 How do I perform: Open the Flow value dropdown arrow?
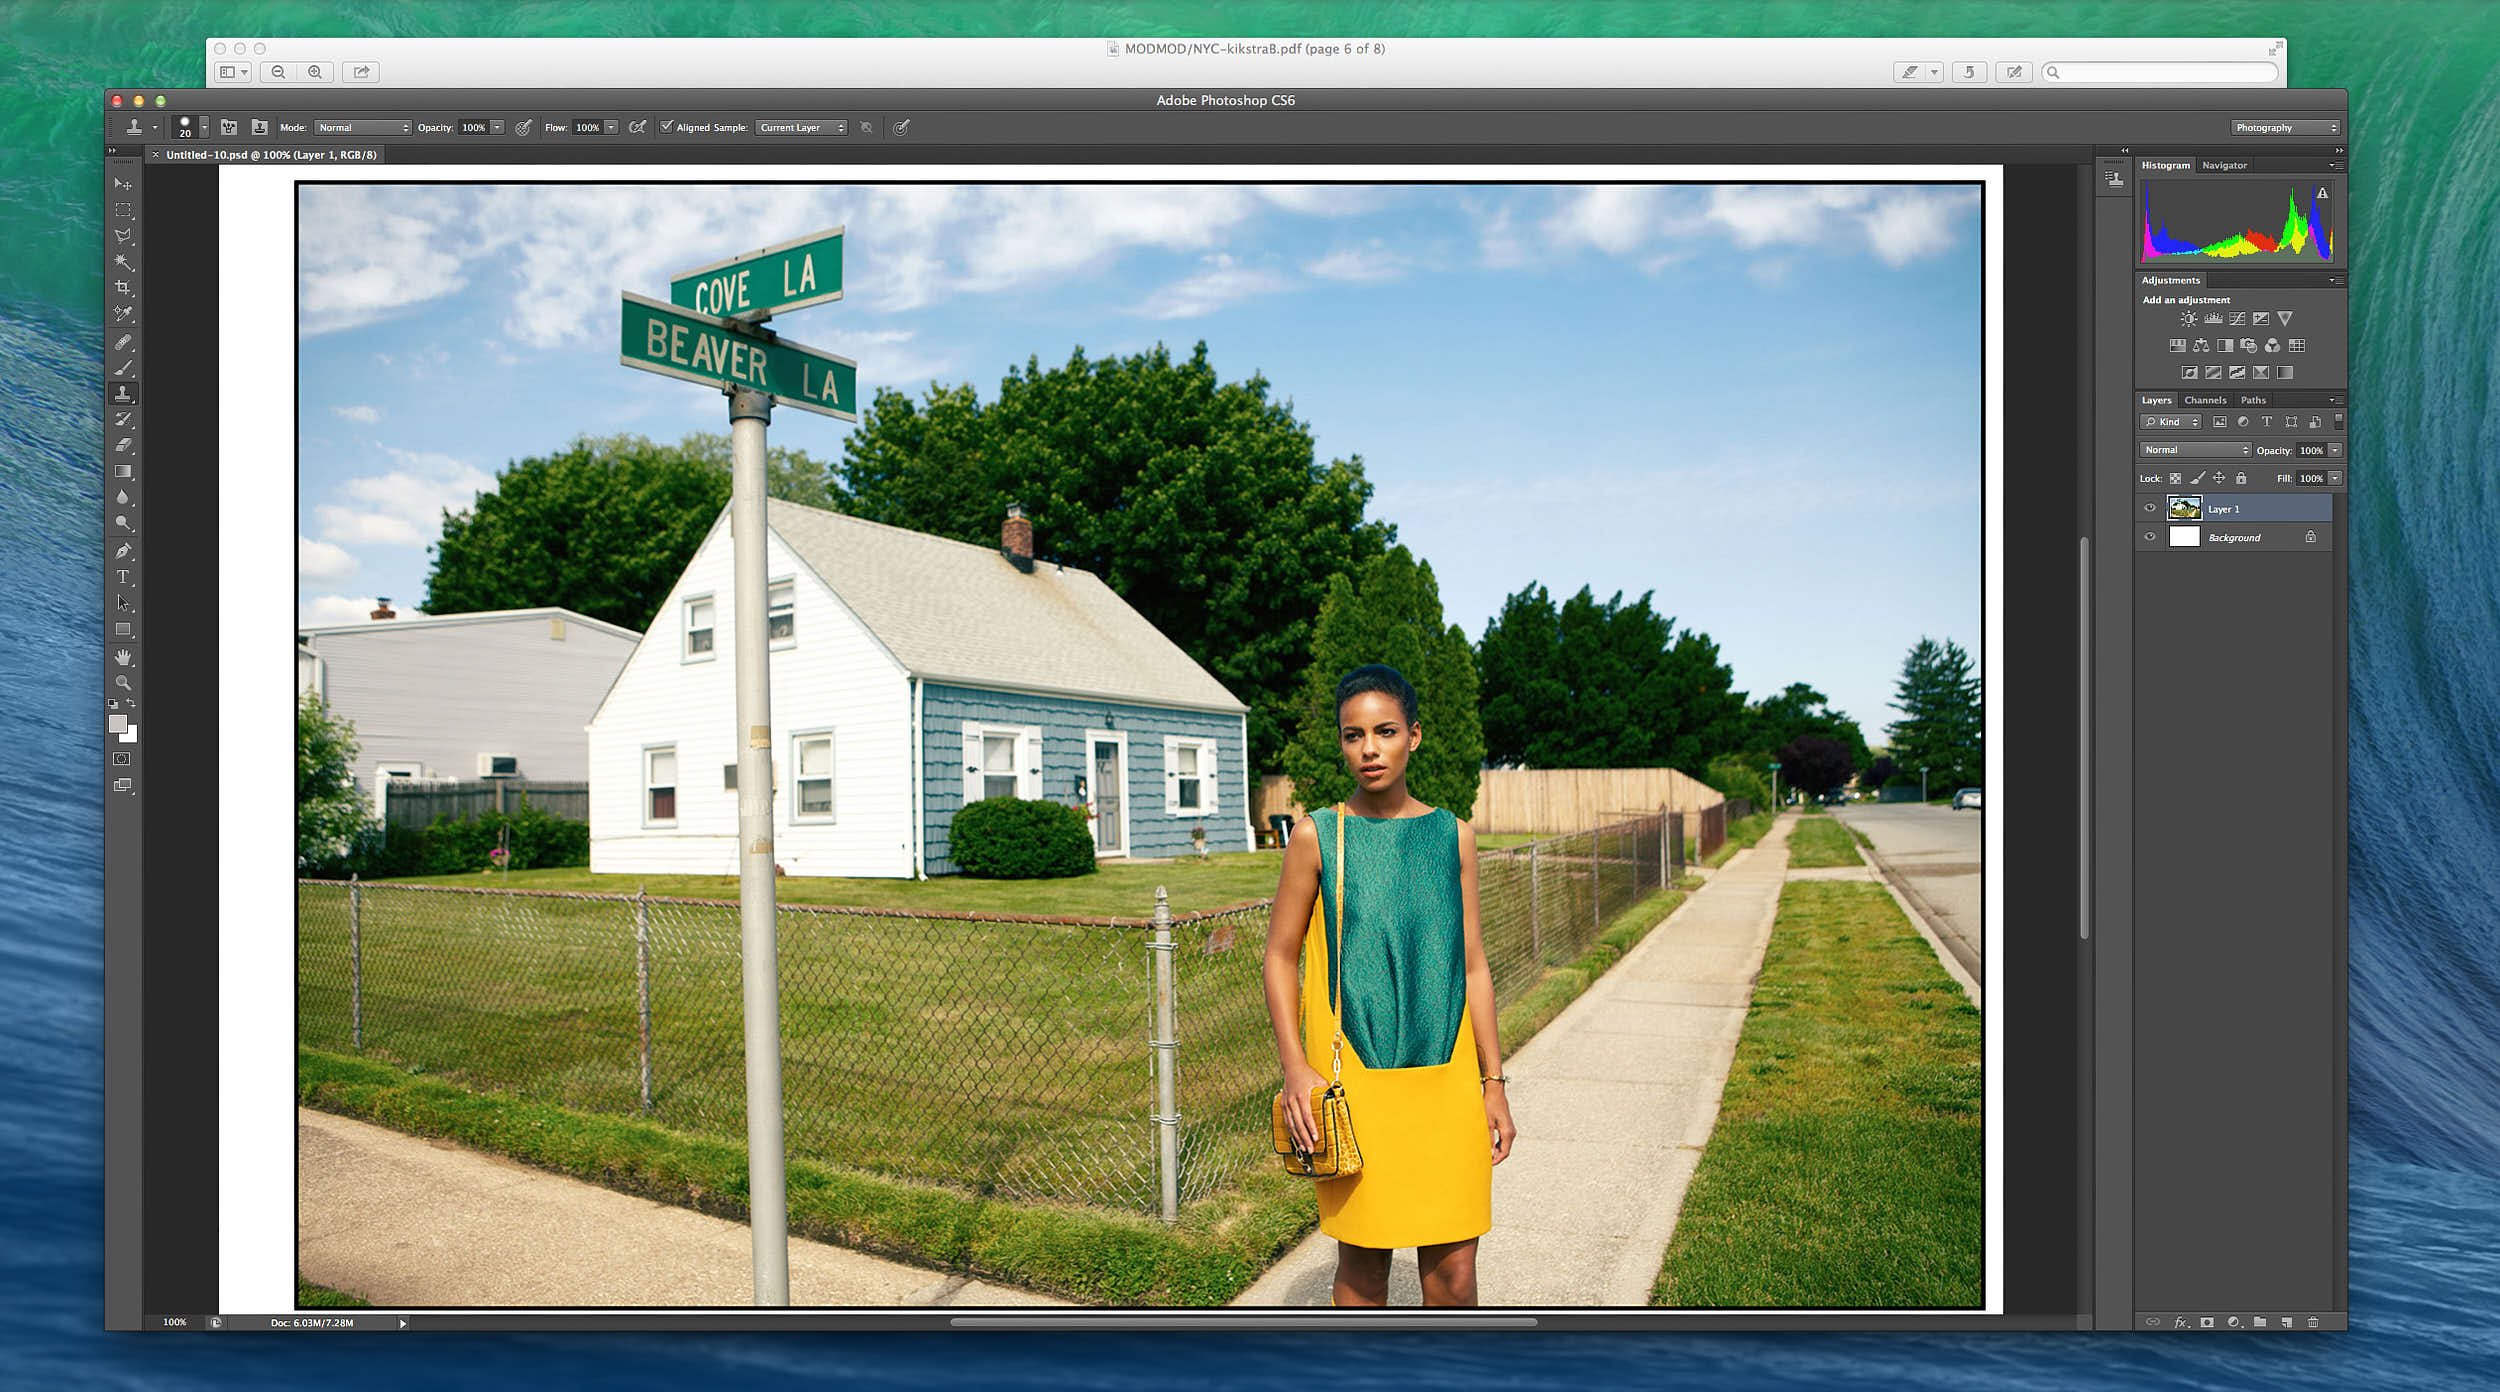[611, 127]
